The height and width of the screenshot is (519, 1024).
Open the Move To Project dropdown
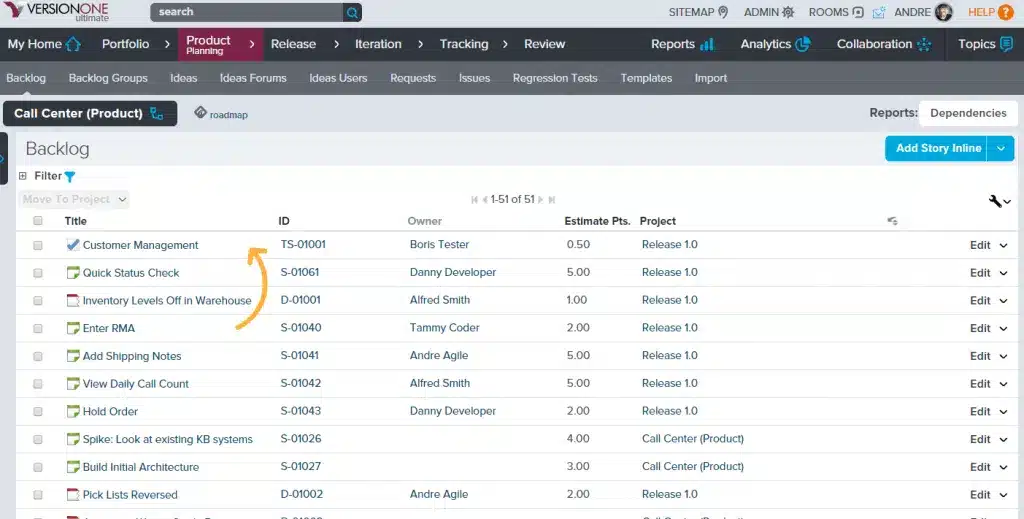(75, 199)
